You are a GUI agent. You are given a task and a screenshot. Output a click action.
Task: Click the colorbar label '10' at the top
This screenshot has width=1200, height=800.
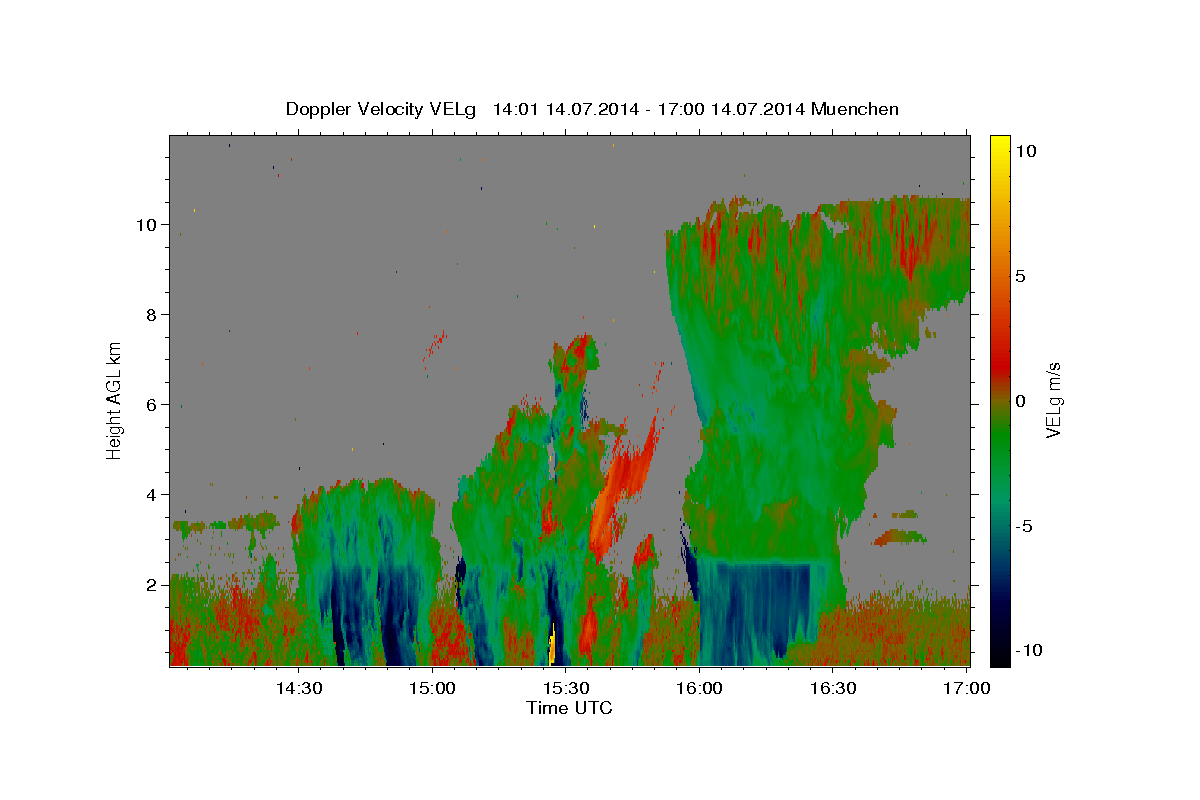click(x=1025, y=151)
